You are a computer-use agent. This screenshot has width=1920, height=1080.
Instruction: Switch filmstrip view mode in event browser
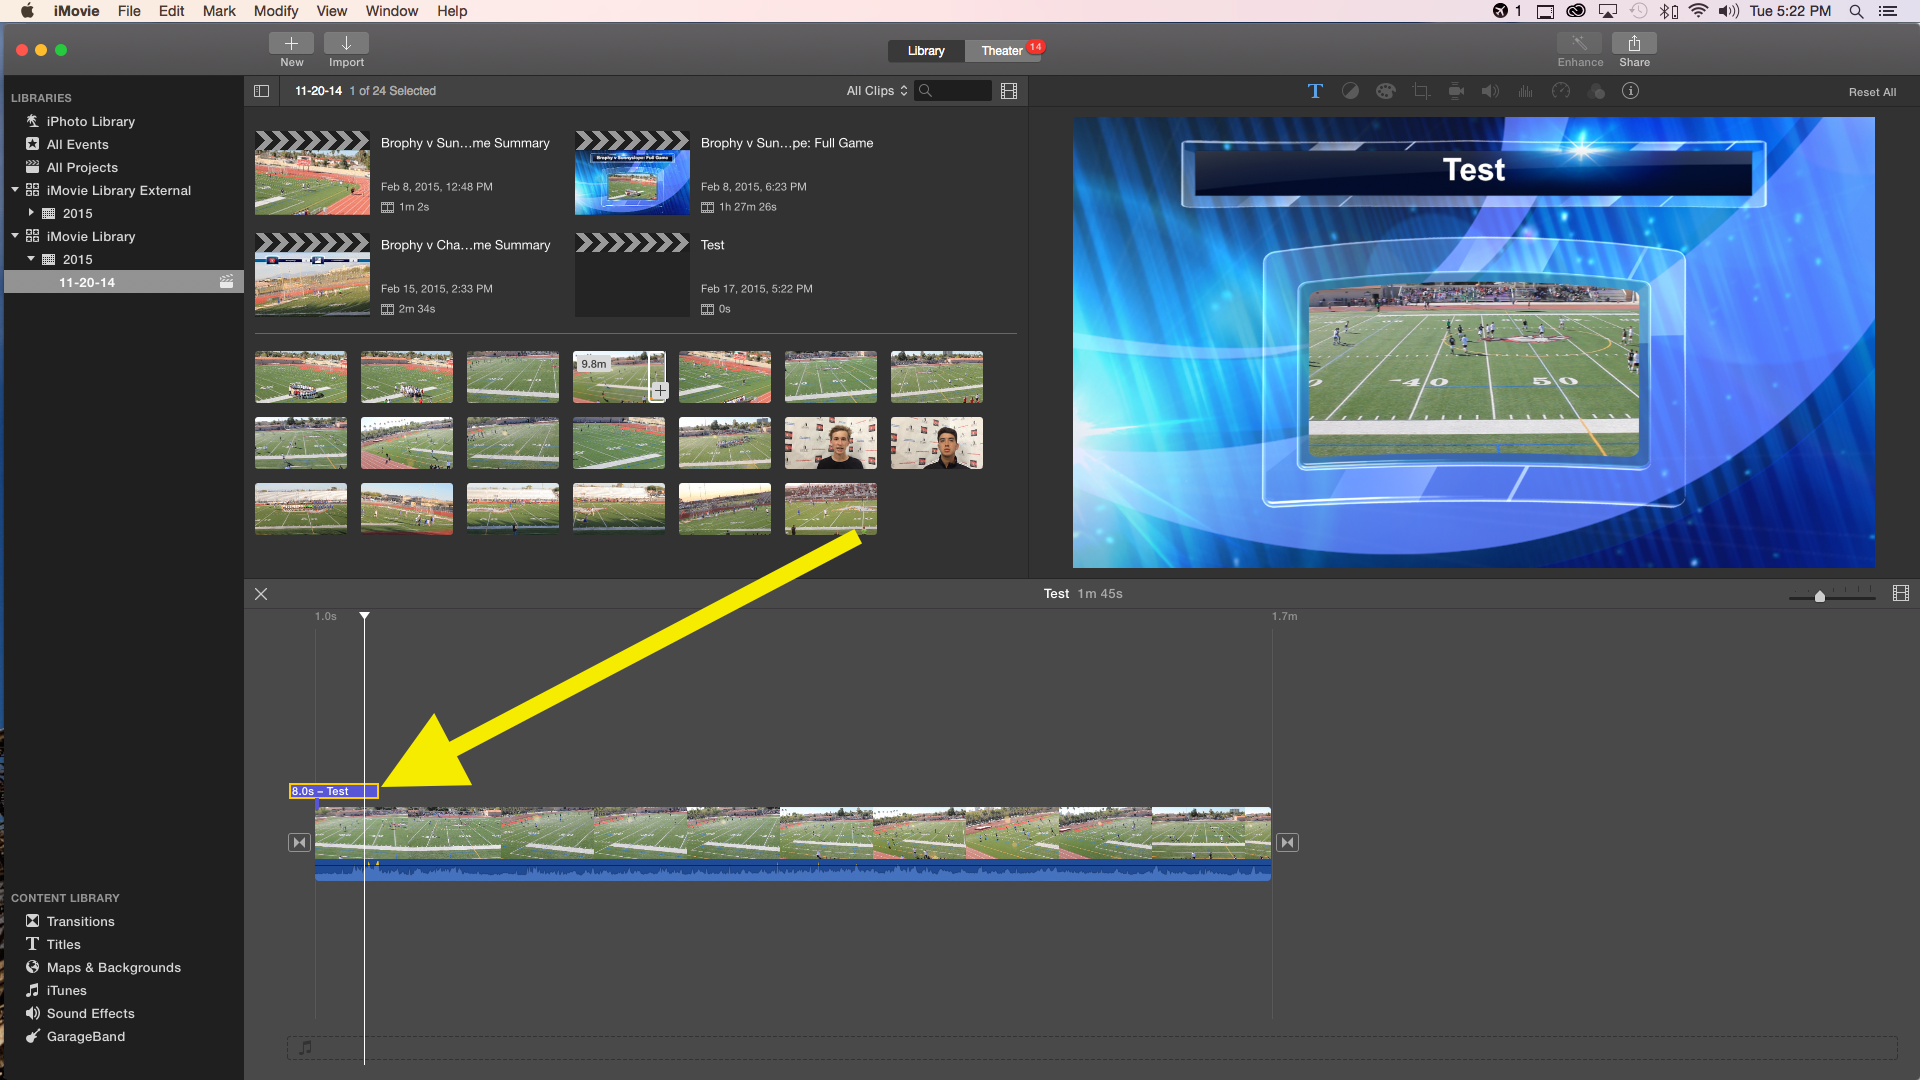(x=1008, y=91)
